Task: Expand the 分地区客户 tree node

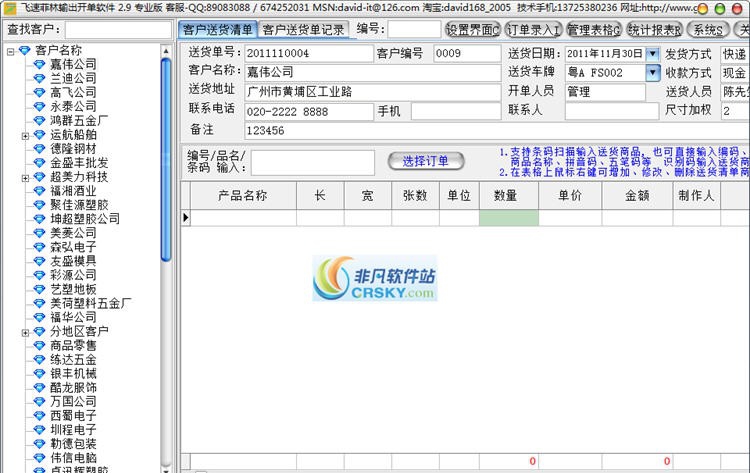Action: click(24, 331)
